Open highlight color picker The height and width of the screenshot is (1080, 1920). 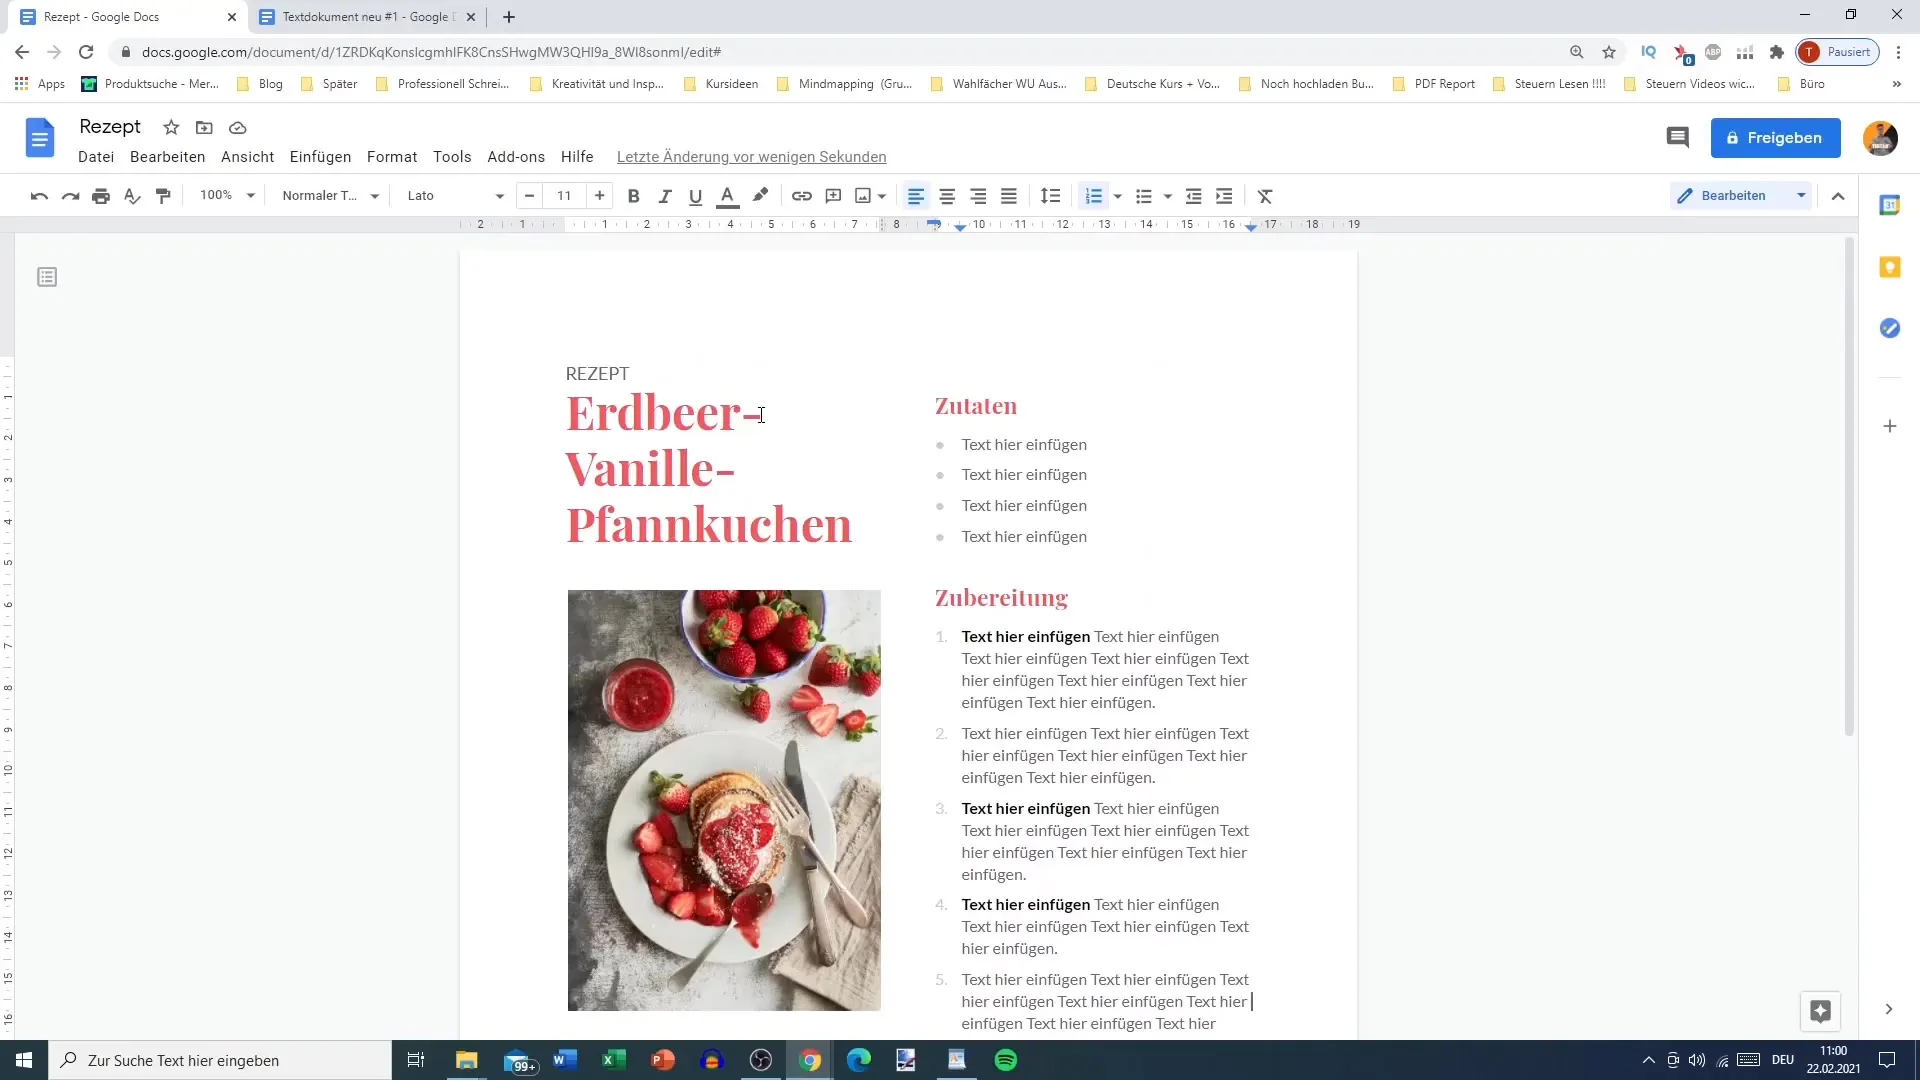pos(760,196)
